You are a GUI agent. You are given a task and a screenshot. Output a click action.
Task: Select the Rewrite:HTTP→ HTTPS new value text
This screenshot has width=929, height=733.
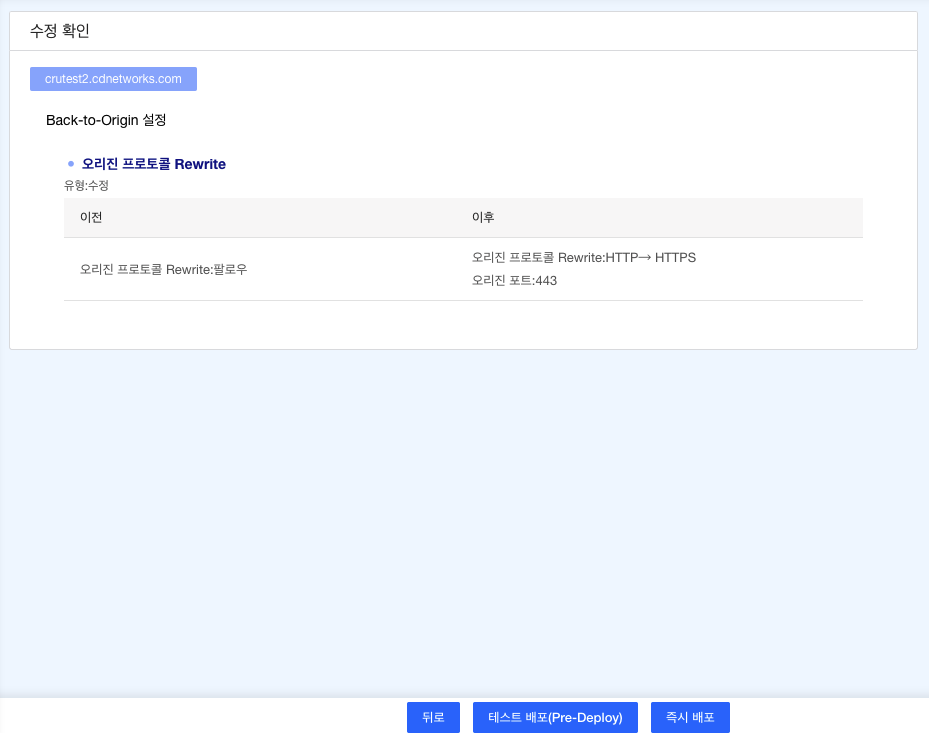584,257
